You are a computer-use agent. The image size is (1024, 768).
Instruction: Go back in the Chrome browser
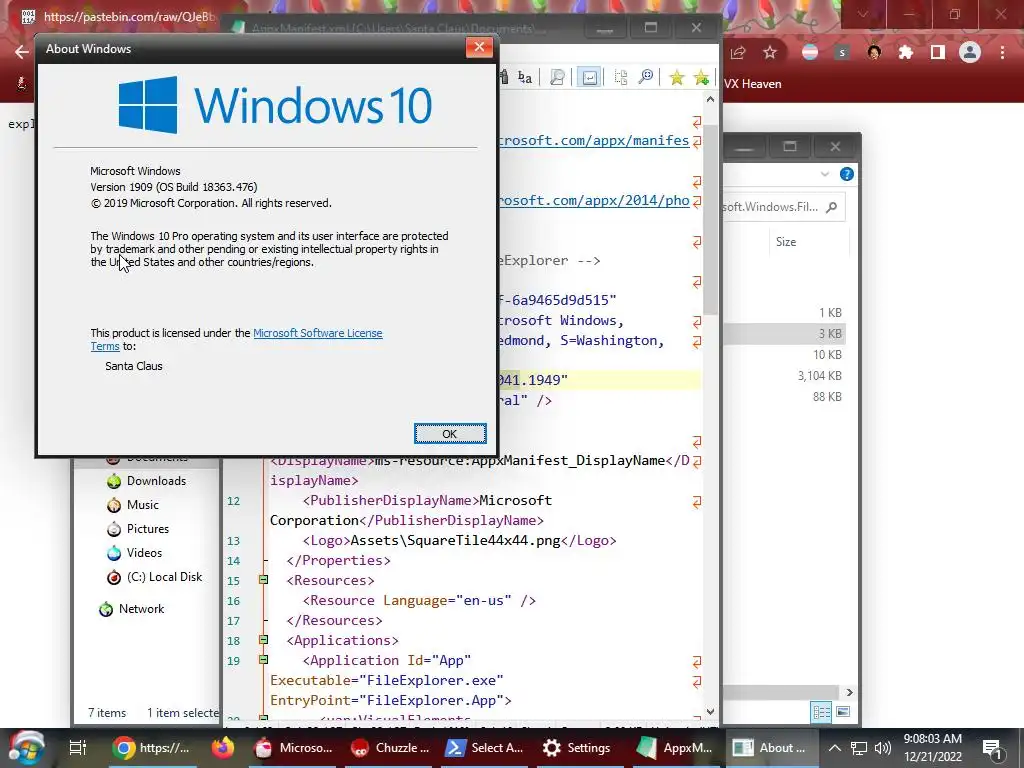(x=22, y=53)
